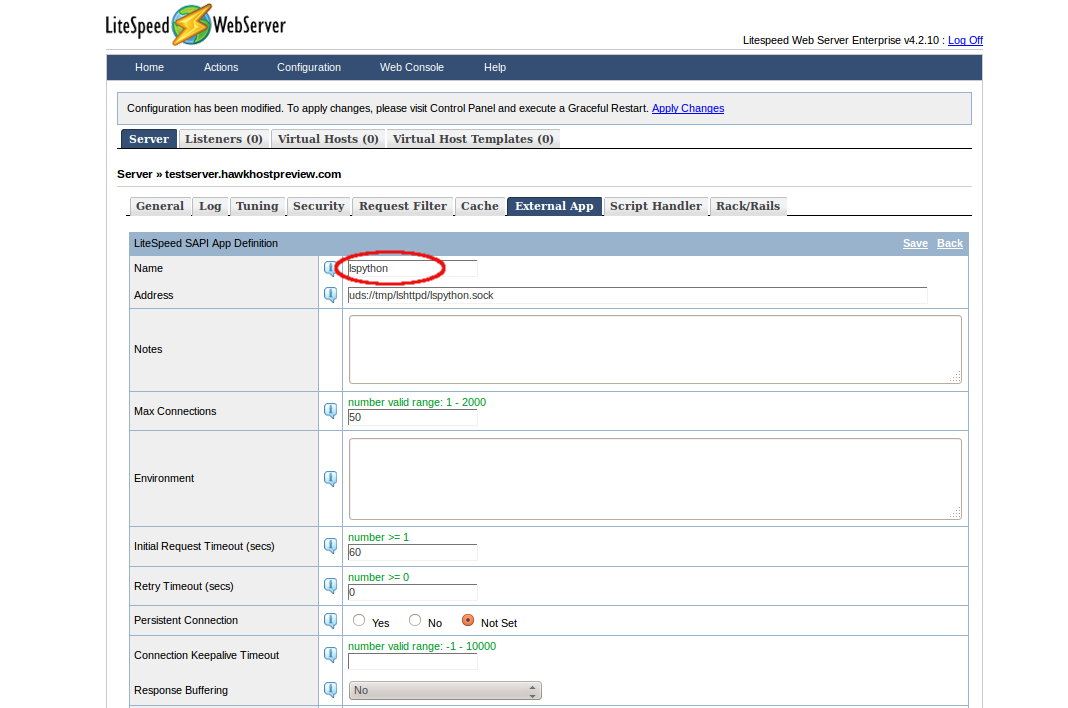Open the Configuration menu
The height and width of the screenshot is (708, 1068).
[x=309, y=67]
